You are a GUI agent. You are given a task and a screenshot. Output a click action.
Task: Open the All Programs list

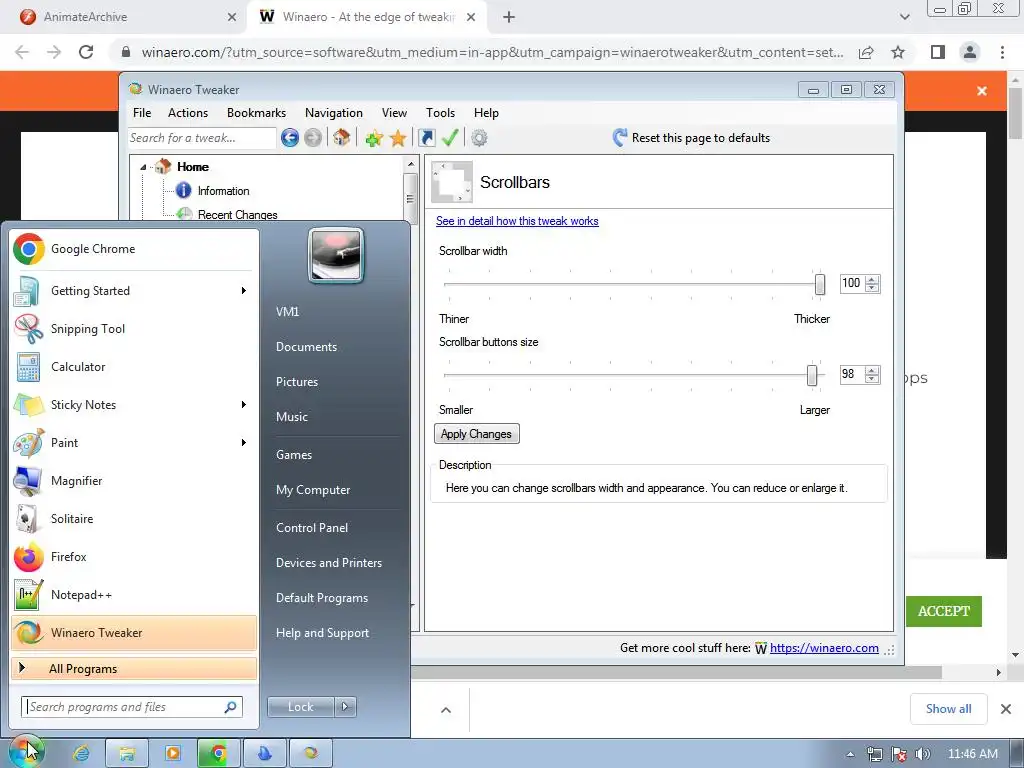tap(133, 668)
